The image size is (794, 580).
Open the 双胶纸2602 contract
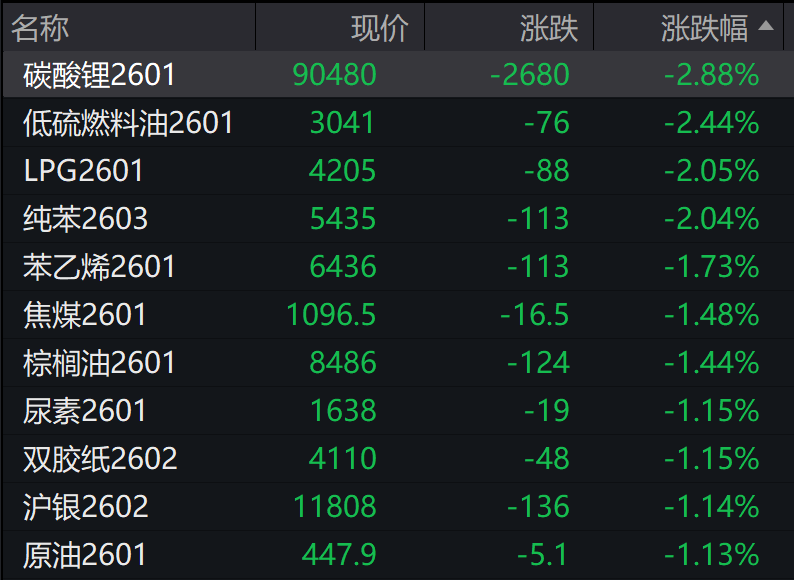(x=100, y=459)
